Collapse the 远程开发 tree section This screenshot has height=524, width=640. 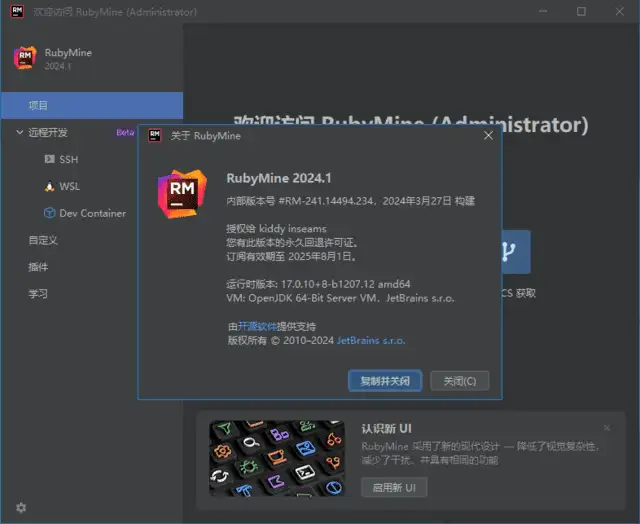tap(19, 132)
